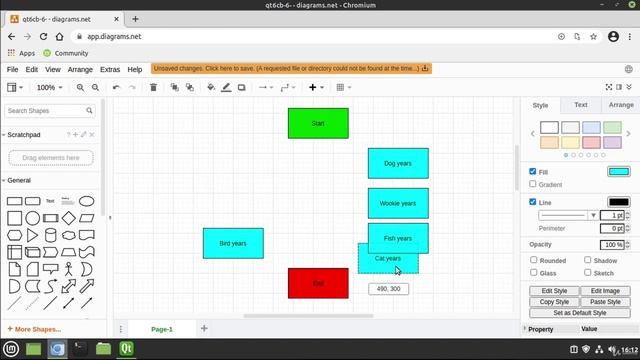Image resolution: width=640 pixels, height=360 pixels.
Task: Click the Unsaved changes save banner
Action: [x=291, y=69]
